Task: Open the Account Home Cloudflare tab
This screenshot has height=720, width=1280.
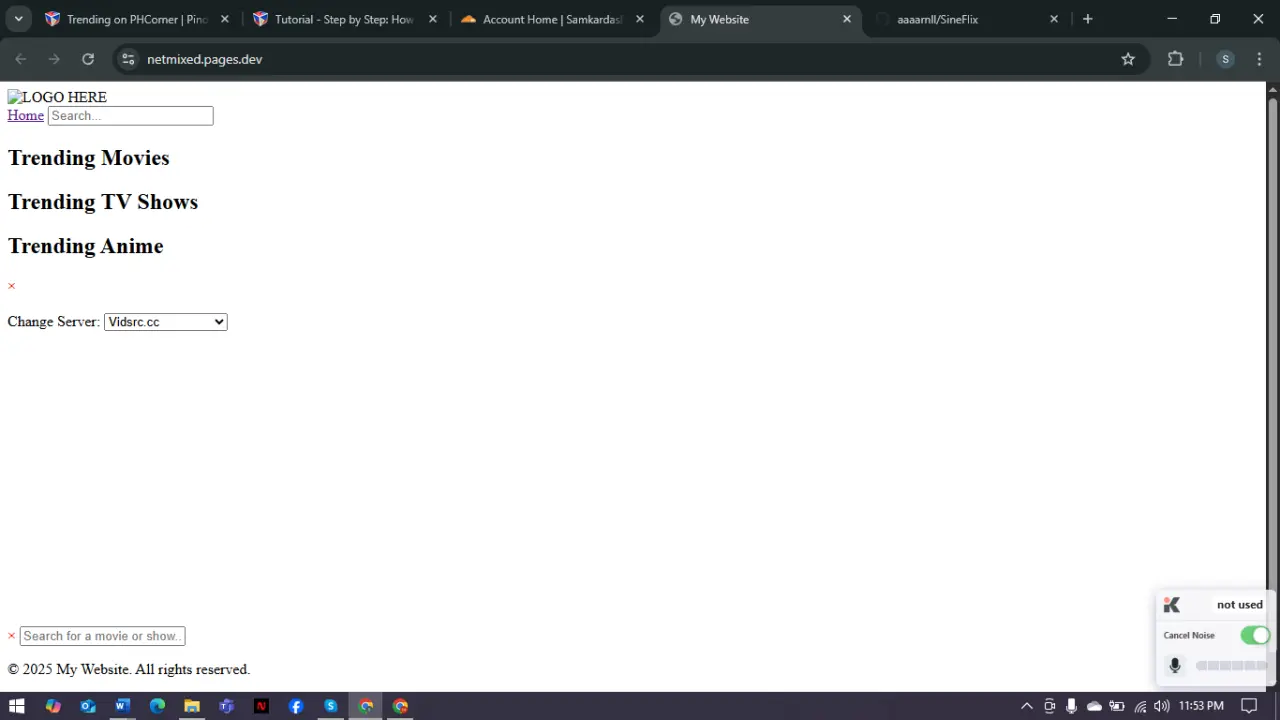Action: coord(553,19)
